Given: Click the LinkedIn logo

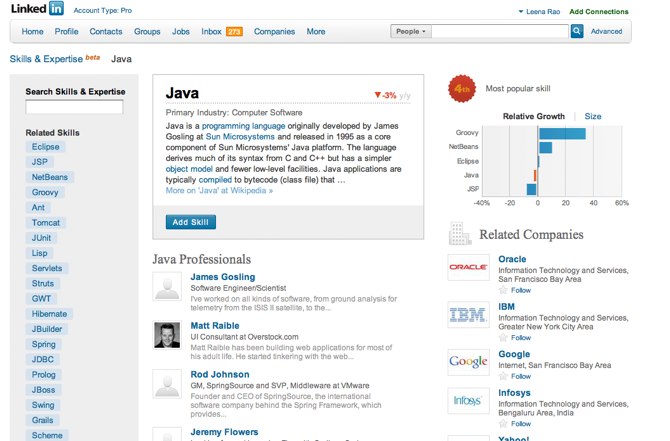Looking at the screenshot, I should [x=37, y=10].
